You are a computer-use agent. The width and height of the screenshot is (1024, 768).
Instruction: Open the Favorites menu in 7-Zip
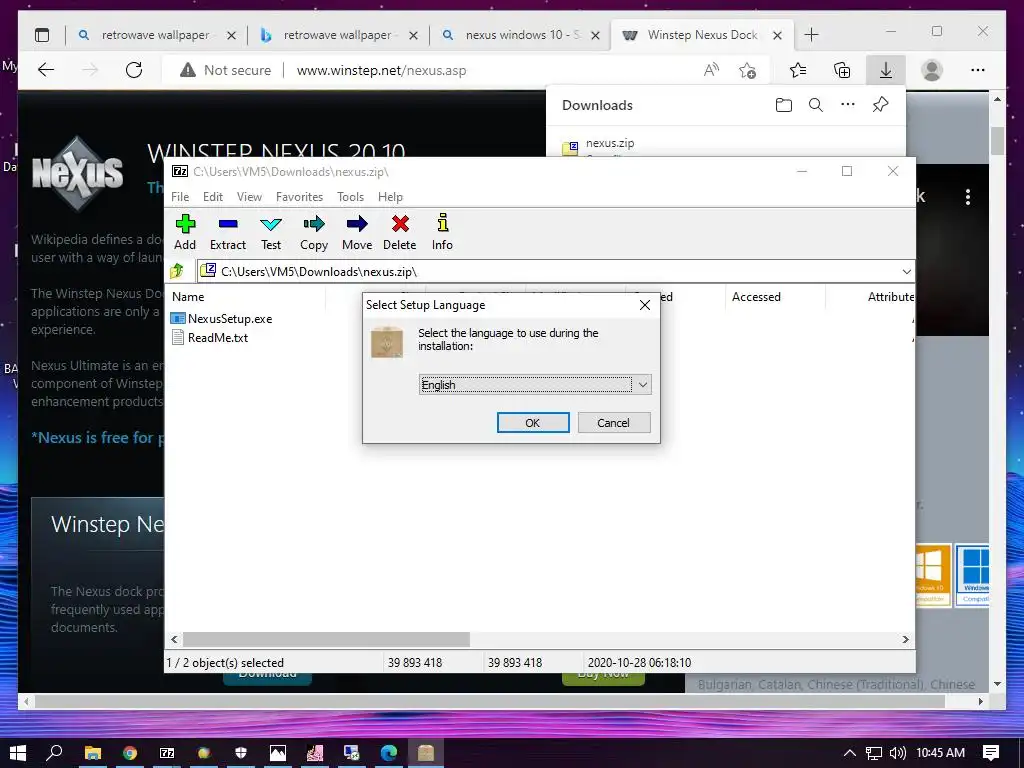tap(299, 197)
